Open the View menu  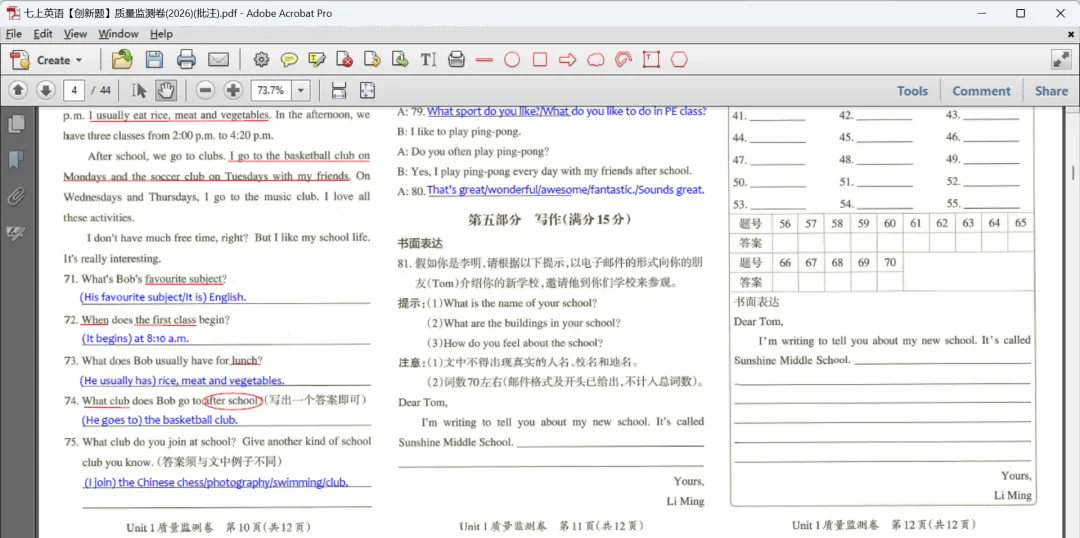coord(75,34)
